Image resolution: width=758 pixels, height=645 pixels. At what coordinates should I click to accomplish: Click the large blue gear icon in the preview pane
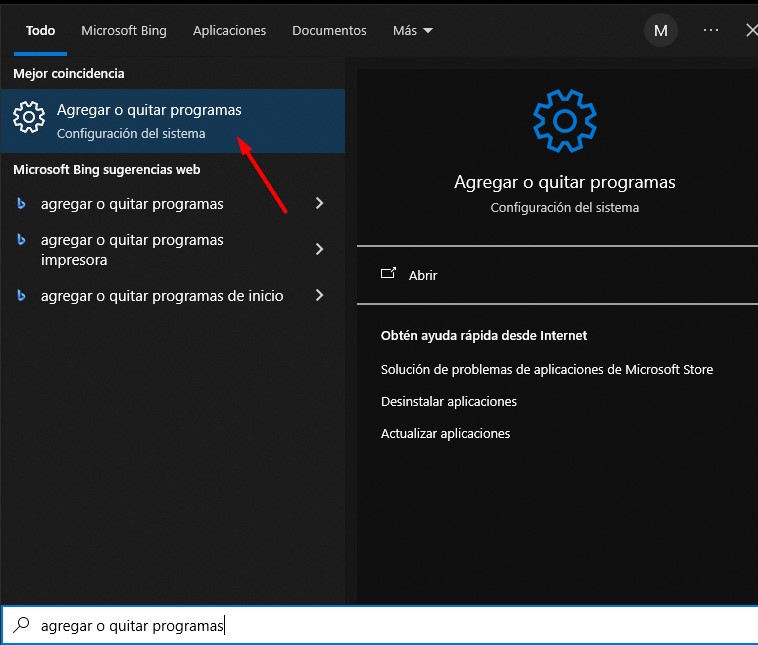(565, 121)
